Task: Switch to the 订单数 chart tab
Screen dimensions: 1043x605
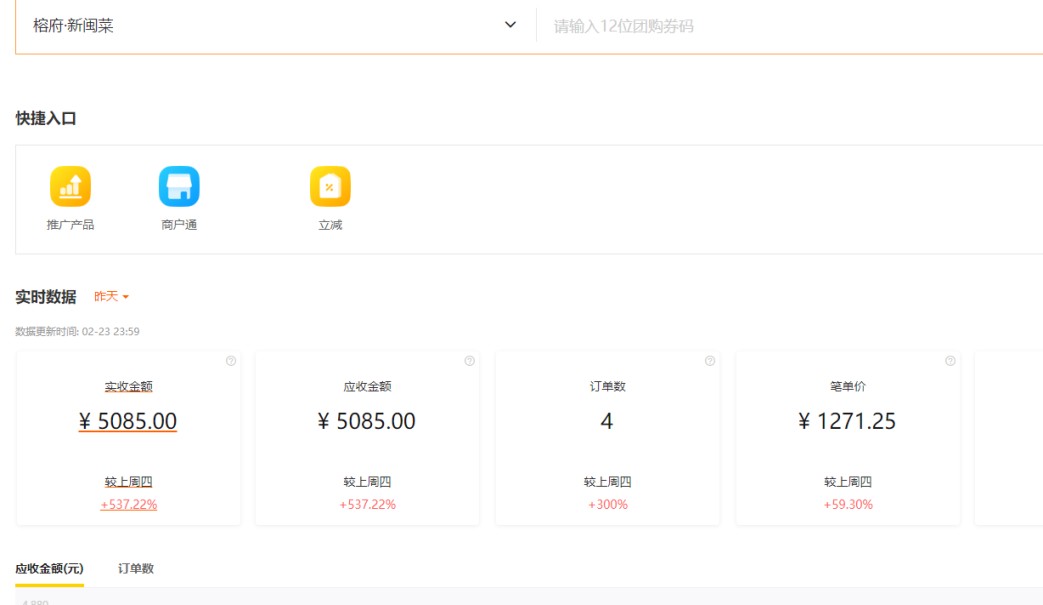Action: pos(136,569)
